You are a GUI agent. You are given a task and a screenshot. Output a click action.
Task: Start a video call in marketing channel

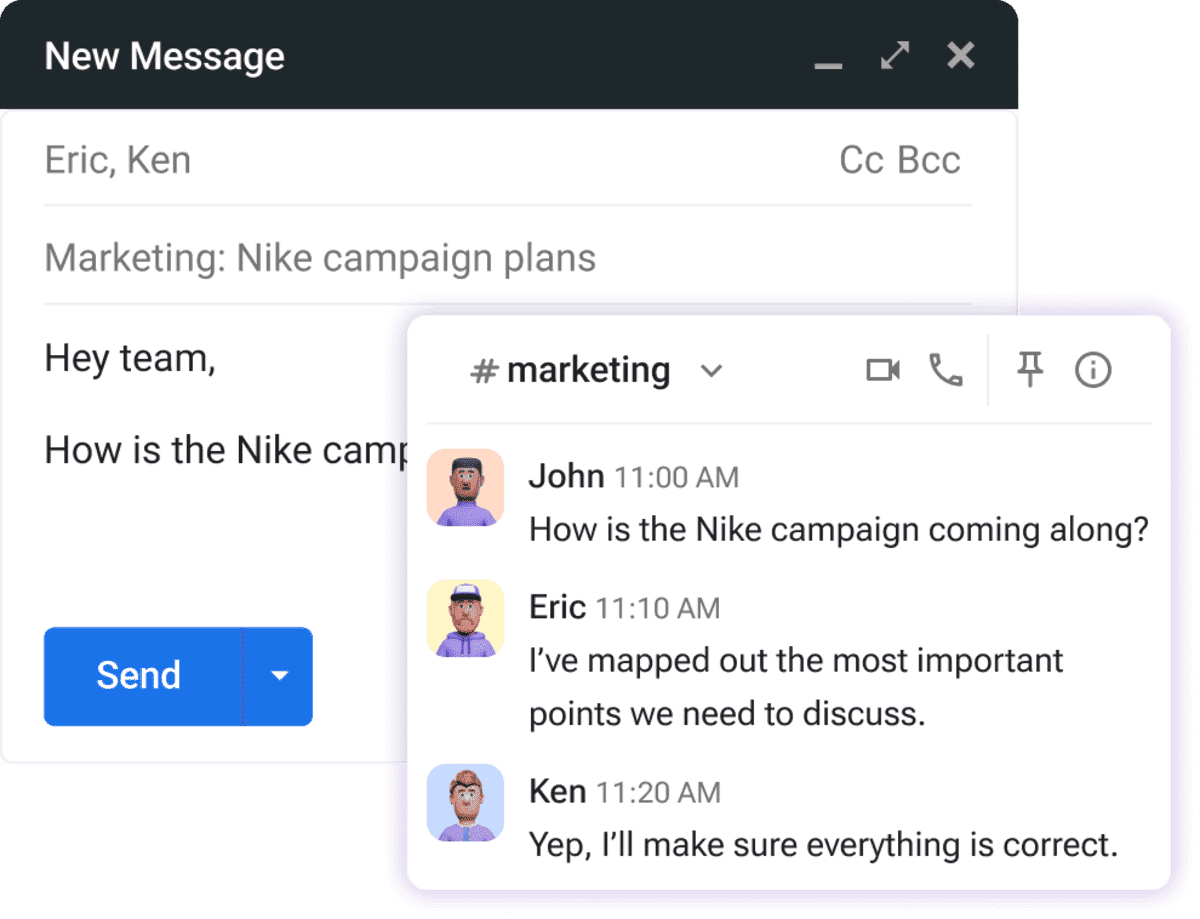point(883,369)
